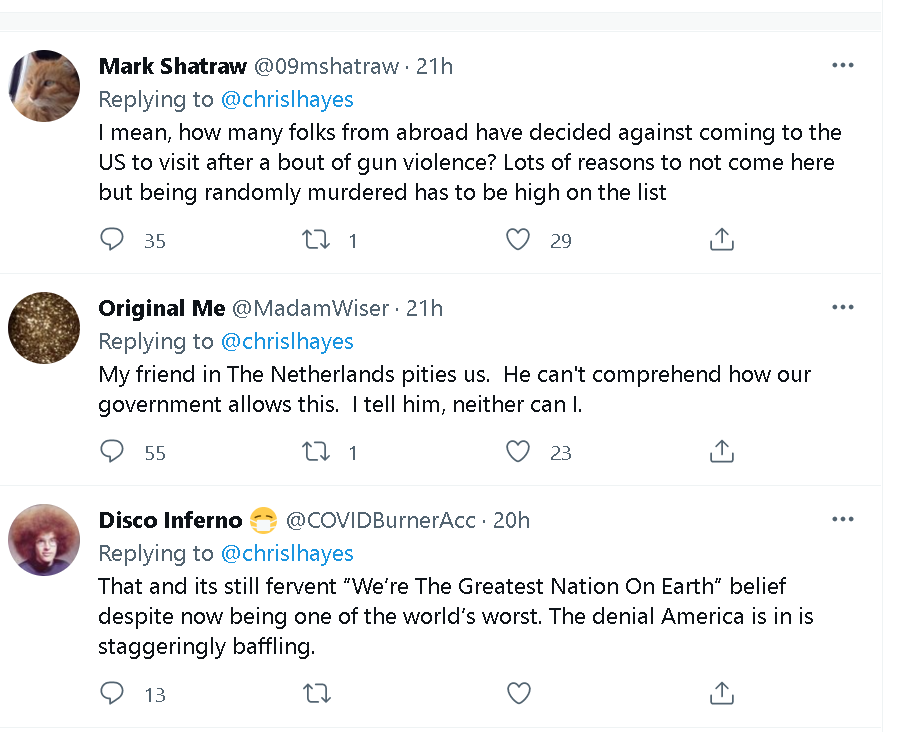This screenshot has width=924, height=732.
Task: Reply to Original Me's tweet
Action: pos(113,452)
